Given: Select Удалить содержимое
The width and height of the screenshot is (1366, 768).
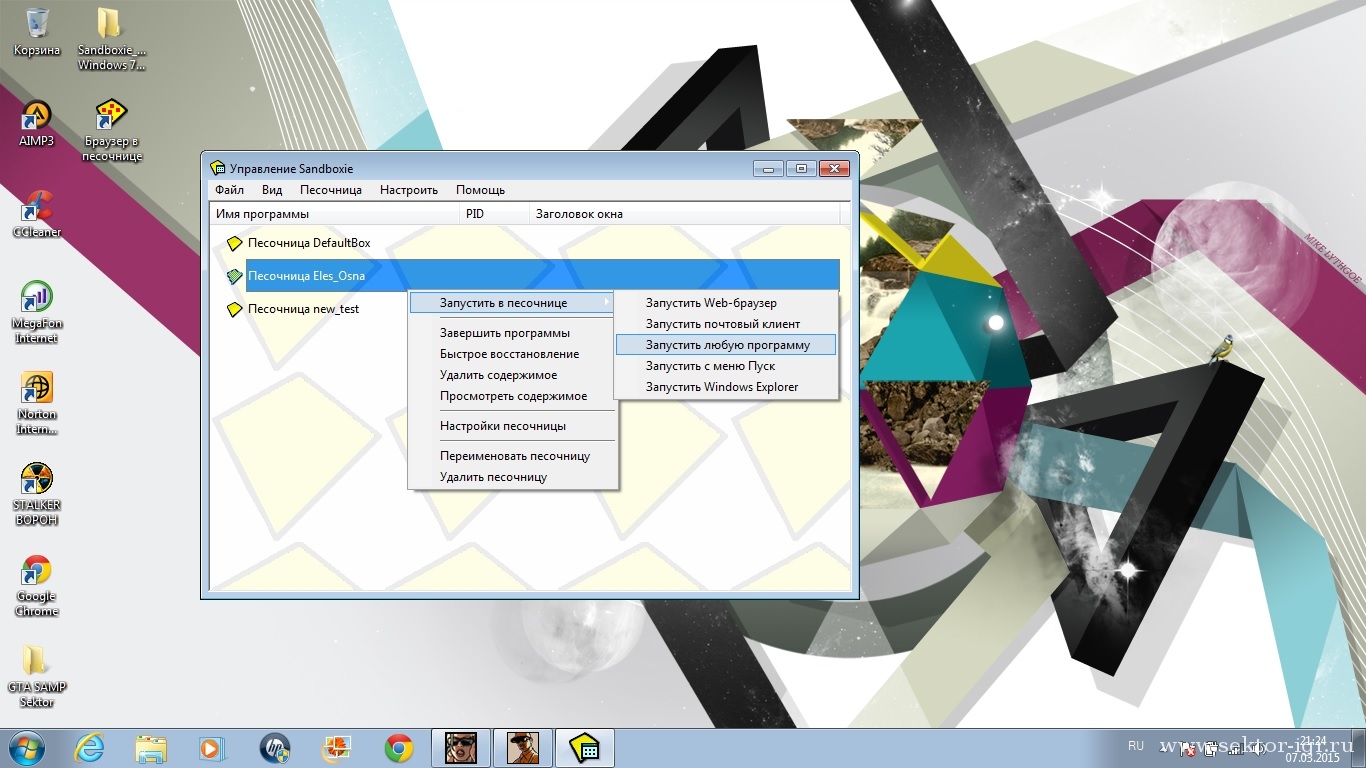Looking at the screenshot, I should pyautogui.click(x=513, y=375).
